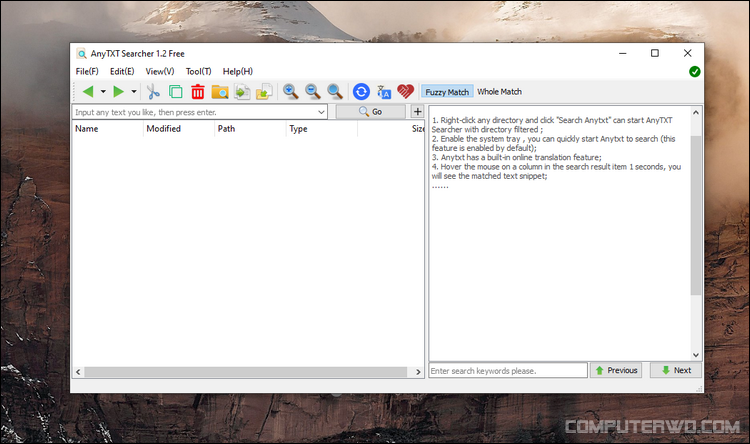Click the red heart donate icon
The image size is (750, 444).
pyautogui.click(x=406, y=91)
